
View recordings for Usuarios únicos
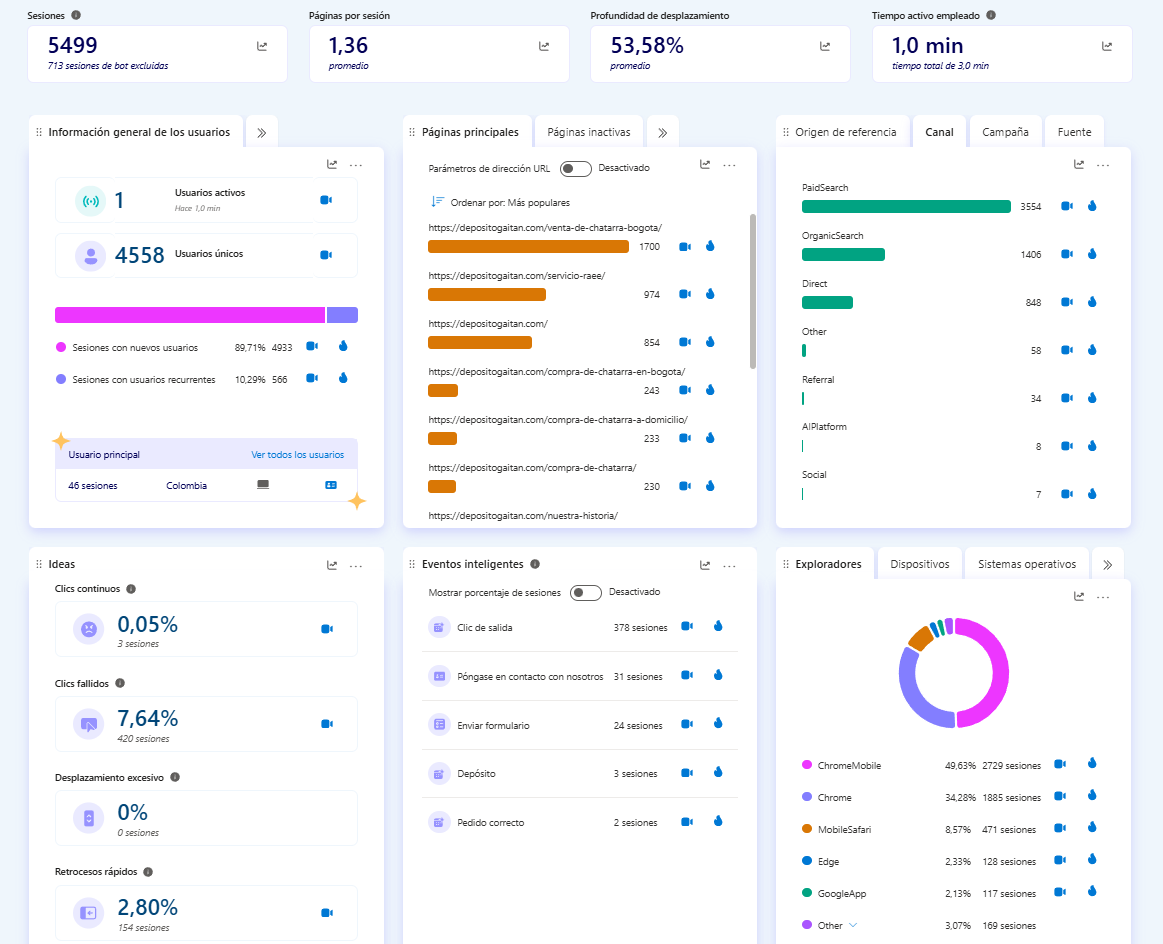point(326,255)
